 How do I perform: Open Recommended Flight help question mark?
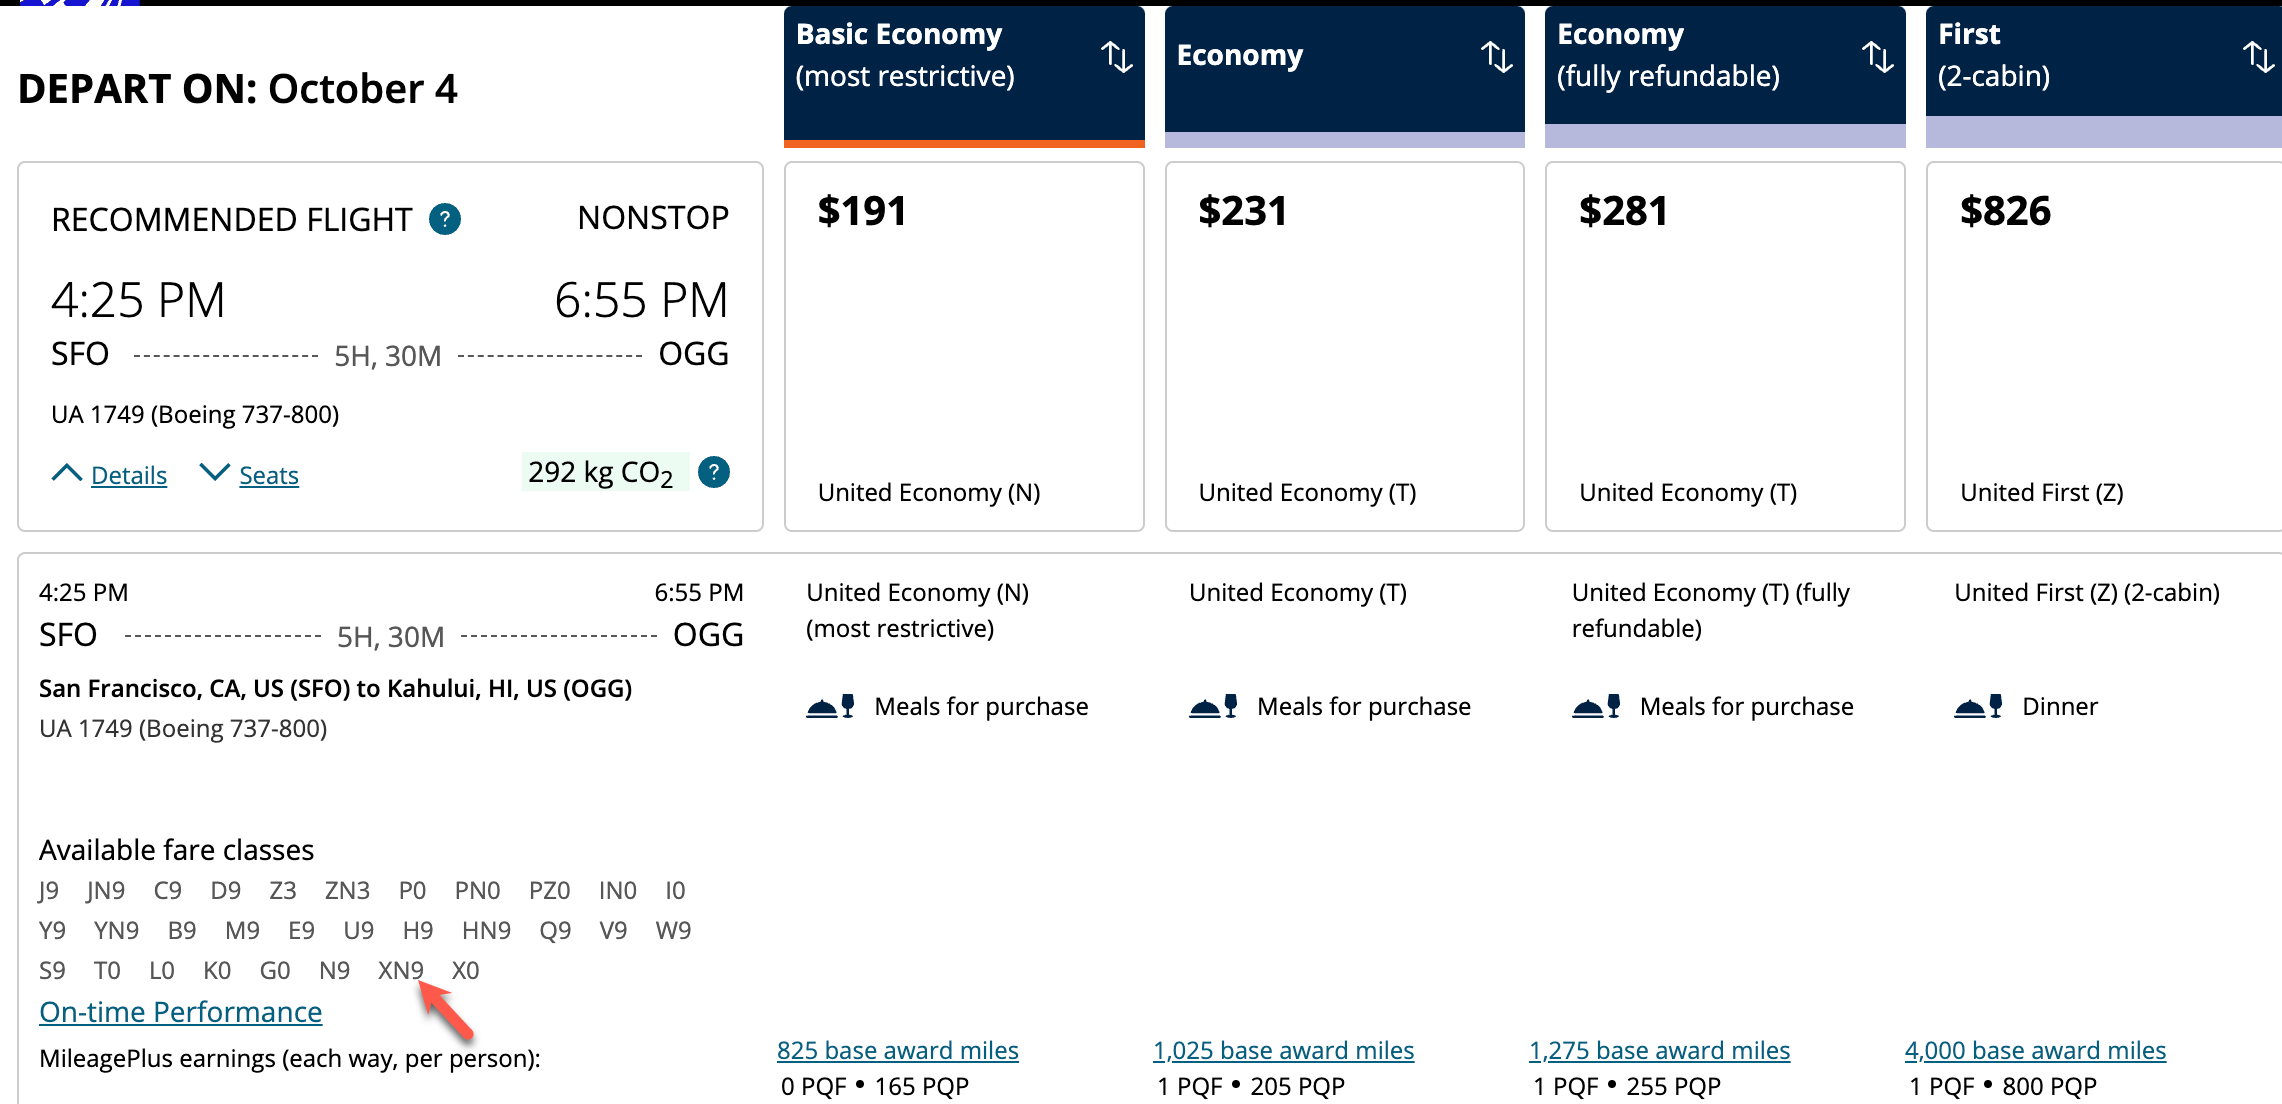coord(445,219)
